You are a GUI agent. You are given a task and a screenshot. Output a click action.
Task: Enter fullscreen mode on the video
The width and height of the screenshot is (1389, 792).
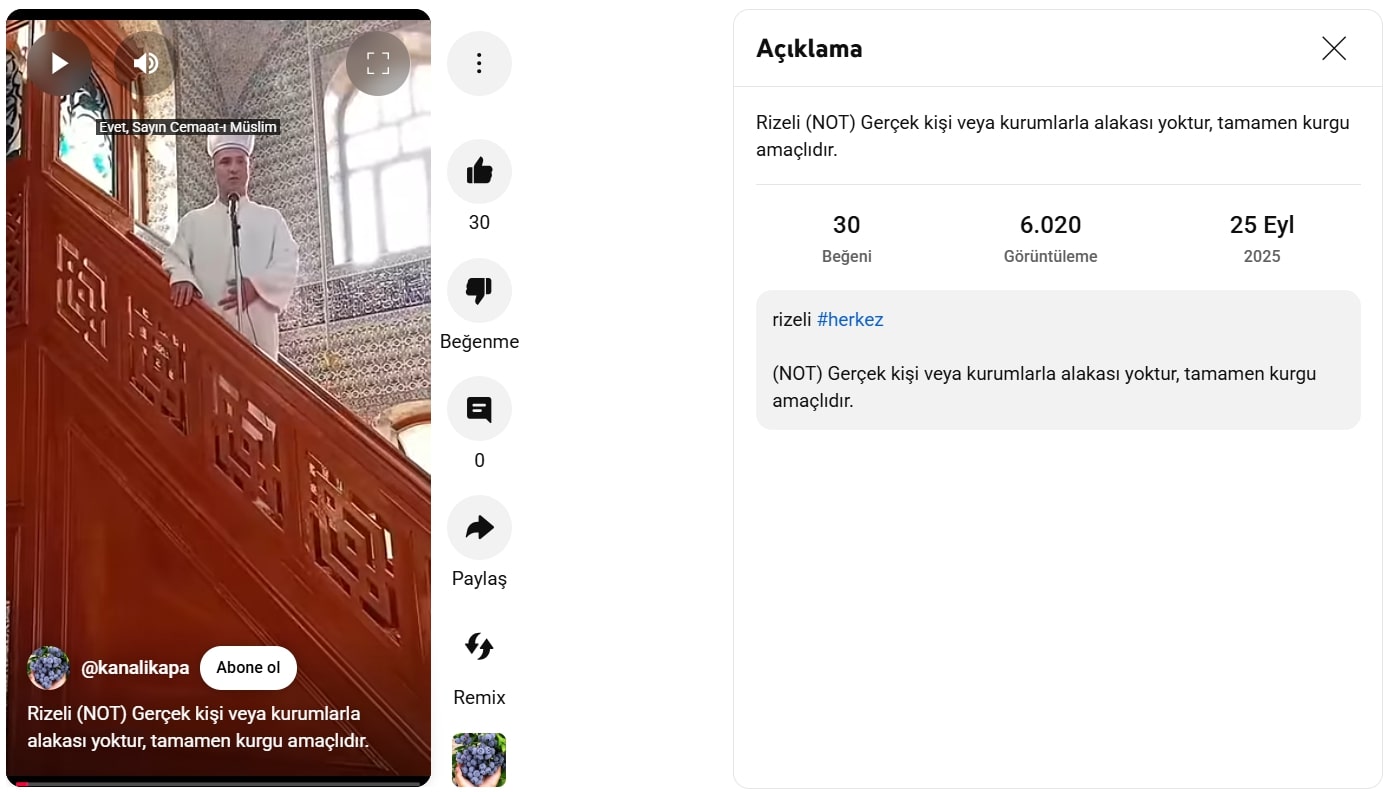[x=378, y=64]
